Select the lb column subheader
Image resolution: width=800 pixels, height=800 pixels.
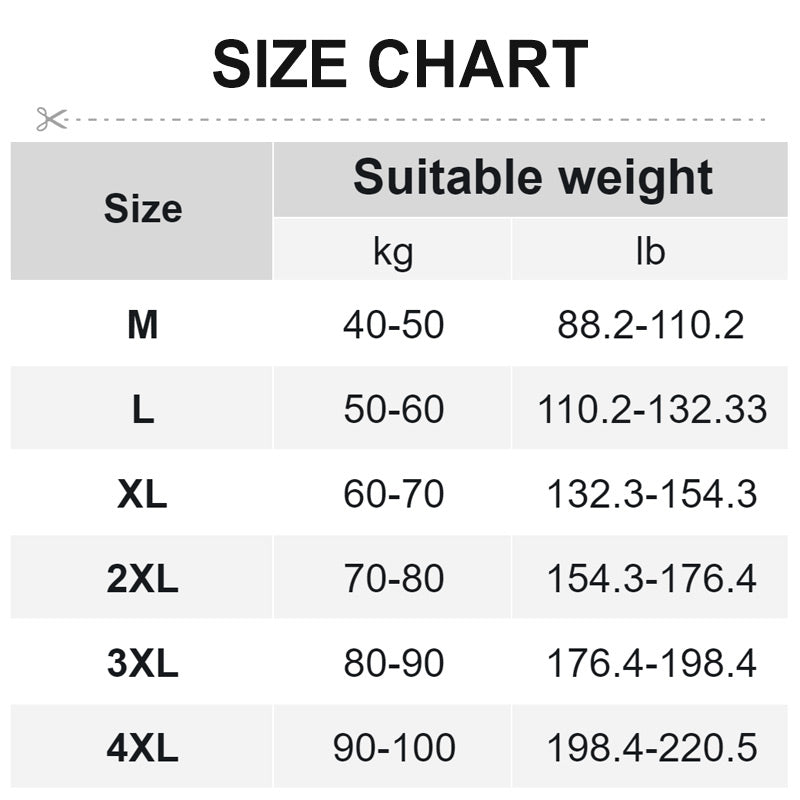pos(650,250)
